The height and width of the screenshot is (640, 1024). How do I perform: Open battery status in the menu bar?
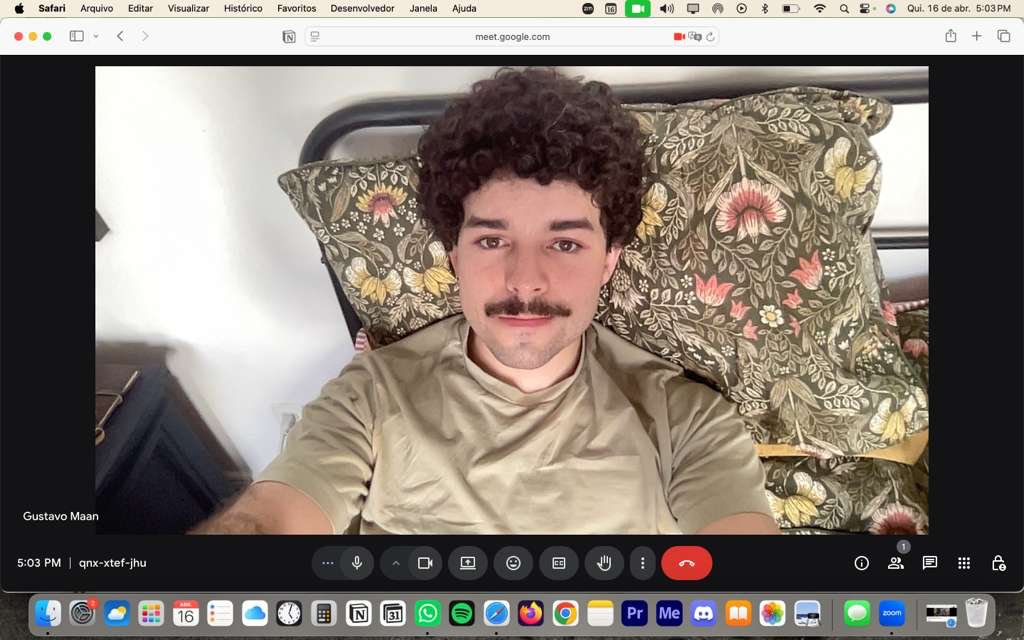click(x=791, y=8)
